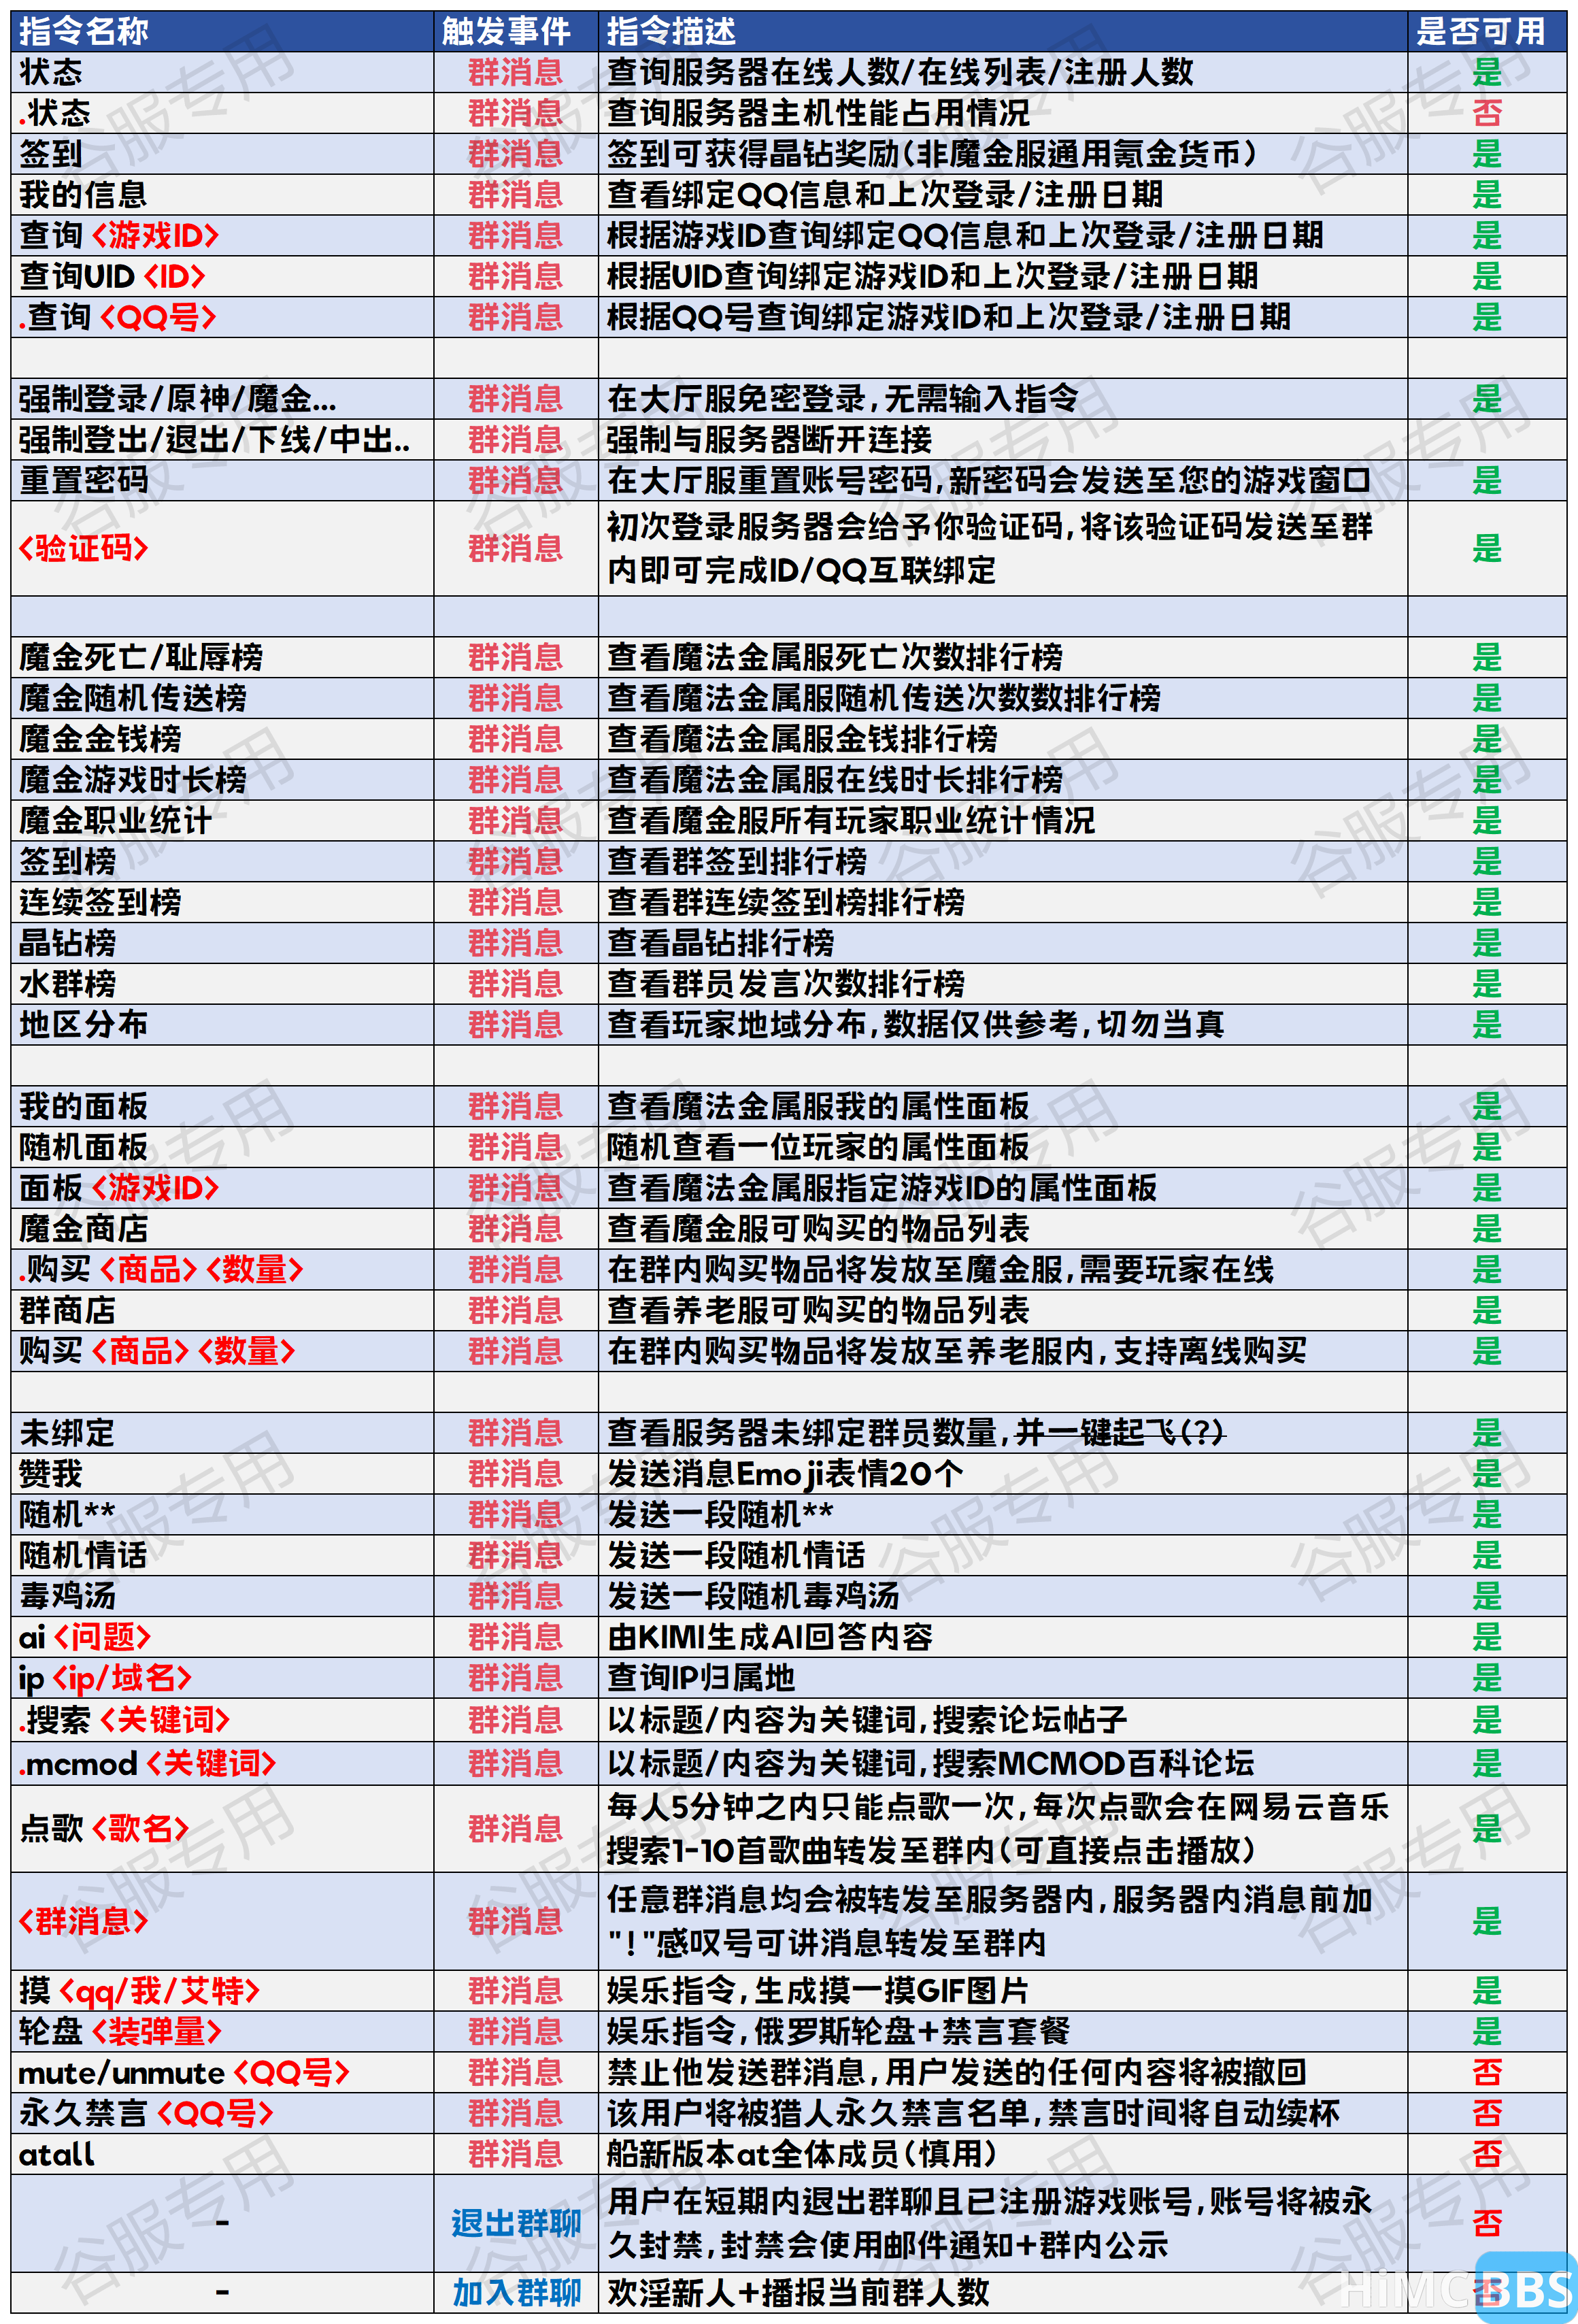Select the 魔金游戏时长榜 command cell
Screen dimensions: 1578x2324
pyautogui.click(x=222, y=779)
